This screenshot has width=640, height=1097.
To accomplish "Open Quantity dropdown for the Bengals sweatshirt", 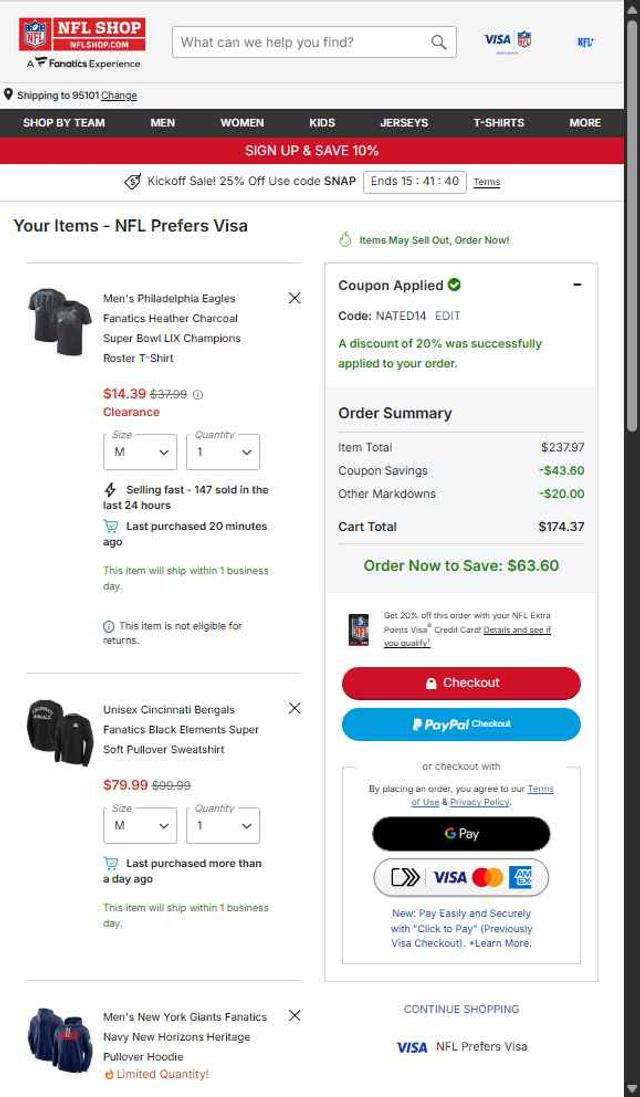I will (x=223, y=826).
